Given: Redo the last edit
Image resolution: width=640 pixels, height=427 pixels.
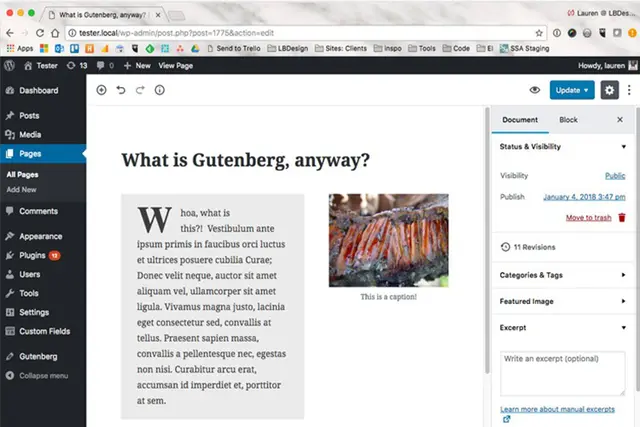Looking at the screenshot, I should (140, 90).
